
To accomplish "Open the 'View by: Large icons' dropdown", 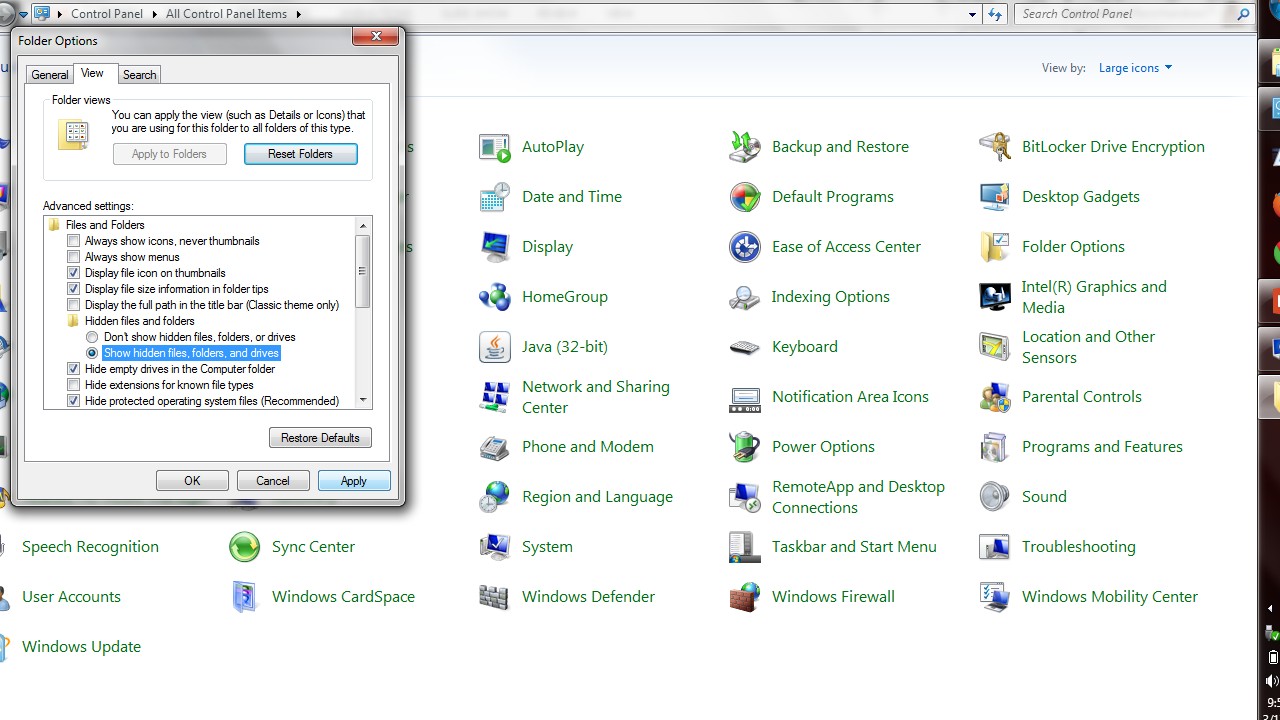I will coord(1134,68).
